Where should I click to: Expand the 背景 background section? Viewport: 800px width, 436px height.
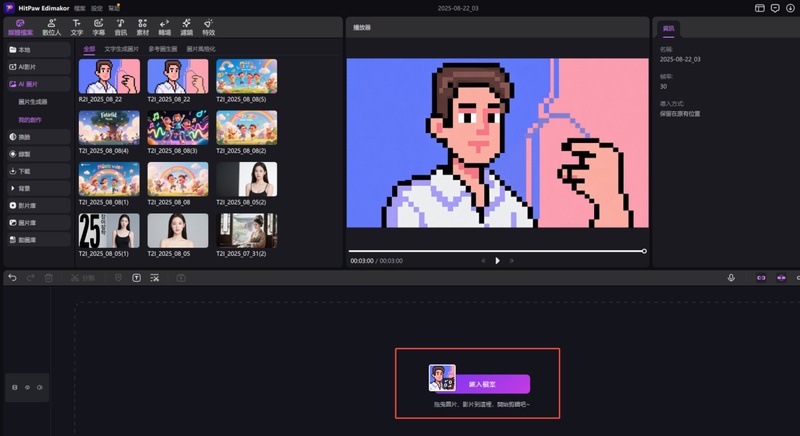pyautogui.click(x=39, y=188)
